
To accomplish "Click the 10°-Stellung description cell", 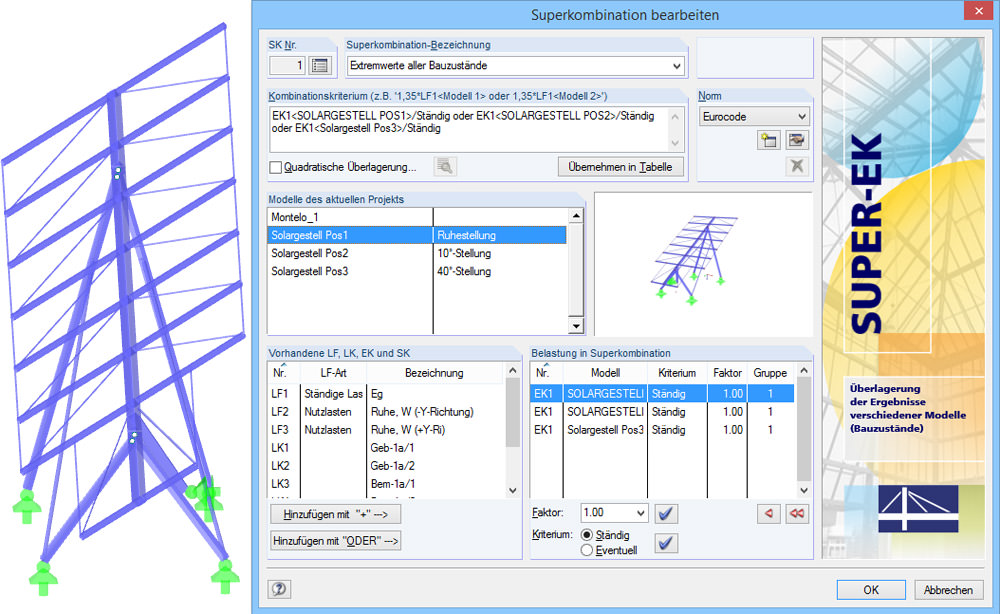I will pos(499,253).
